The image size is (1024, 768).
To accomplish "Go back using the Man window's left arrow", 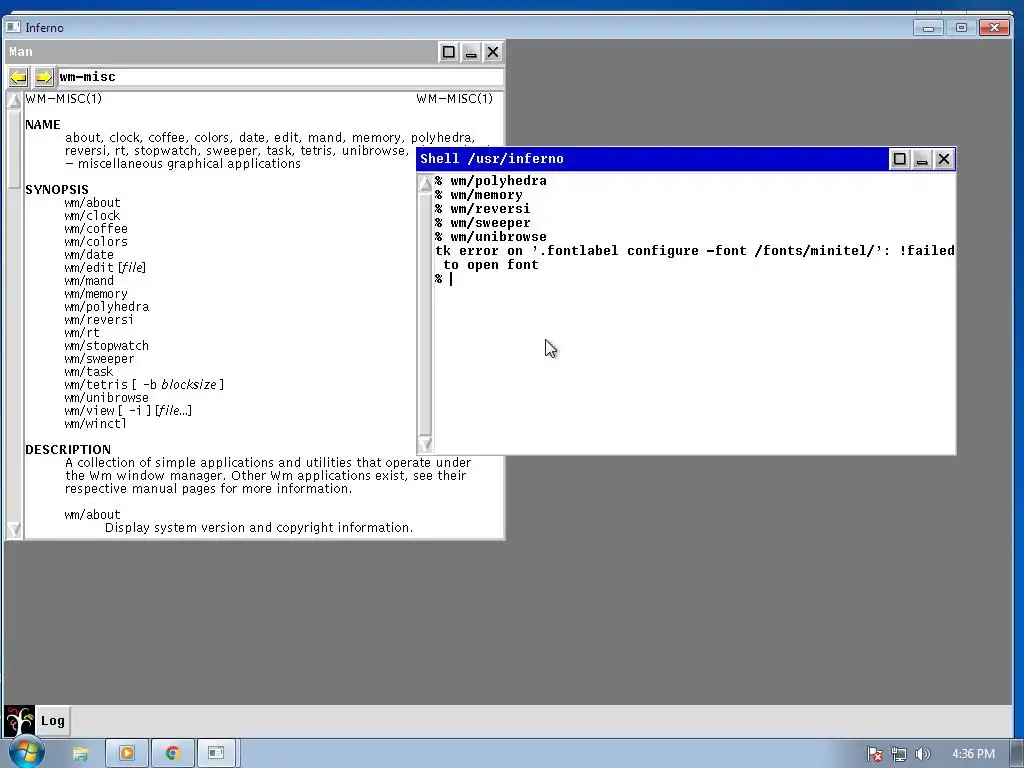I will [18, 77].
